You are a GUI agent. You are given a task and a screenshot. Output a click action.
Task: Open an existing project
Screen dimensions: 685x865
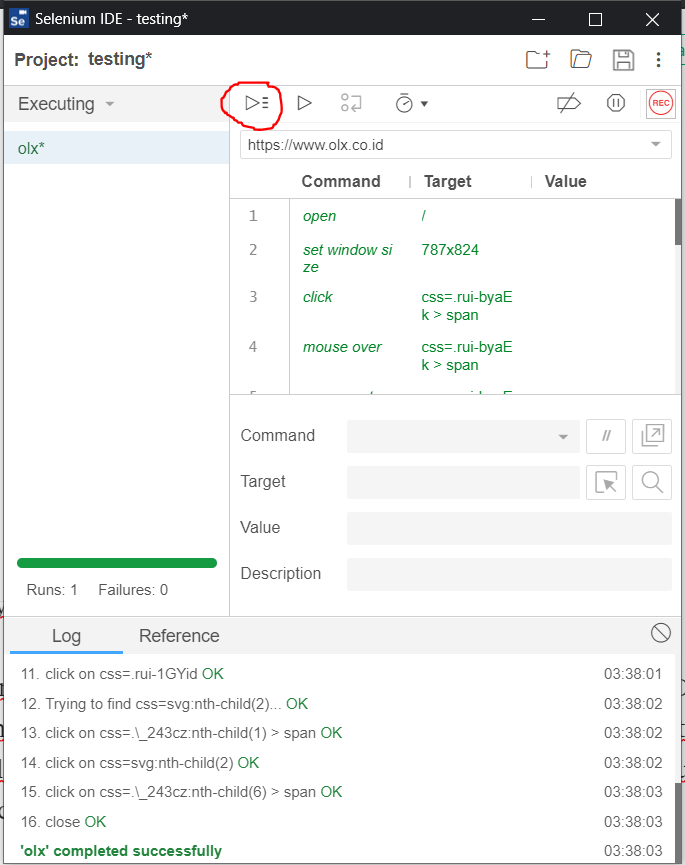point(581,60)
